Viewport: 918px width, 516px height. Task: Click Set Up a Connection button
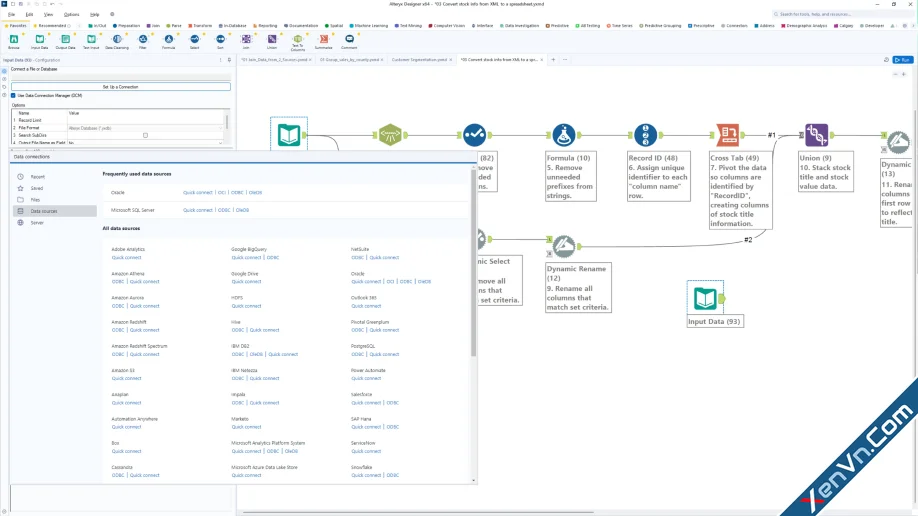121,87
